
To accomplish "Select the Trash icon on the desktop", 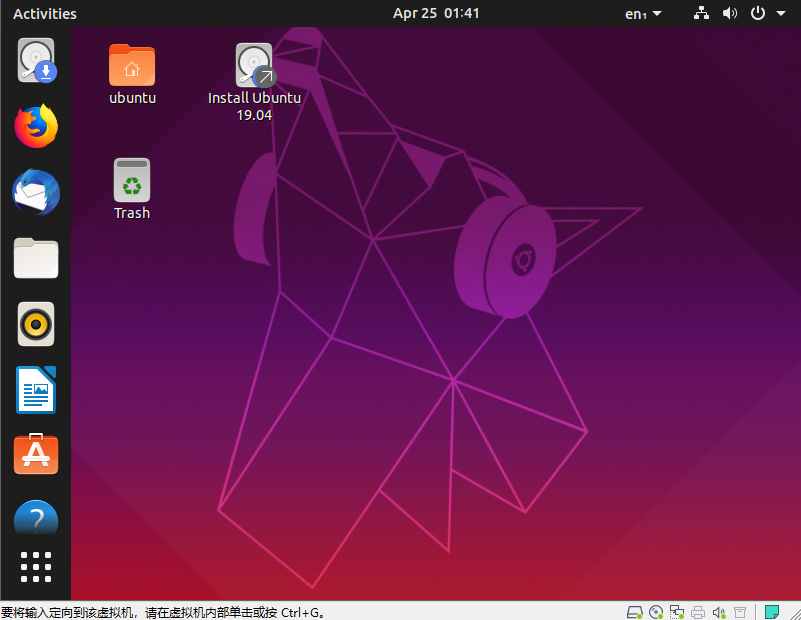I will point(132,189).
